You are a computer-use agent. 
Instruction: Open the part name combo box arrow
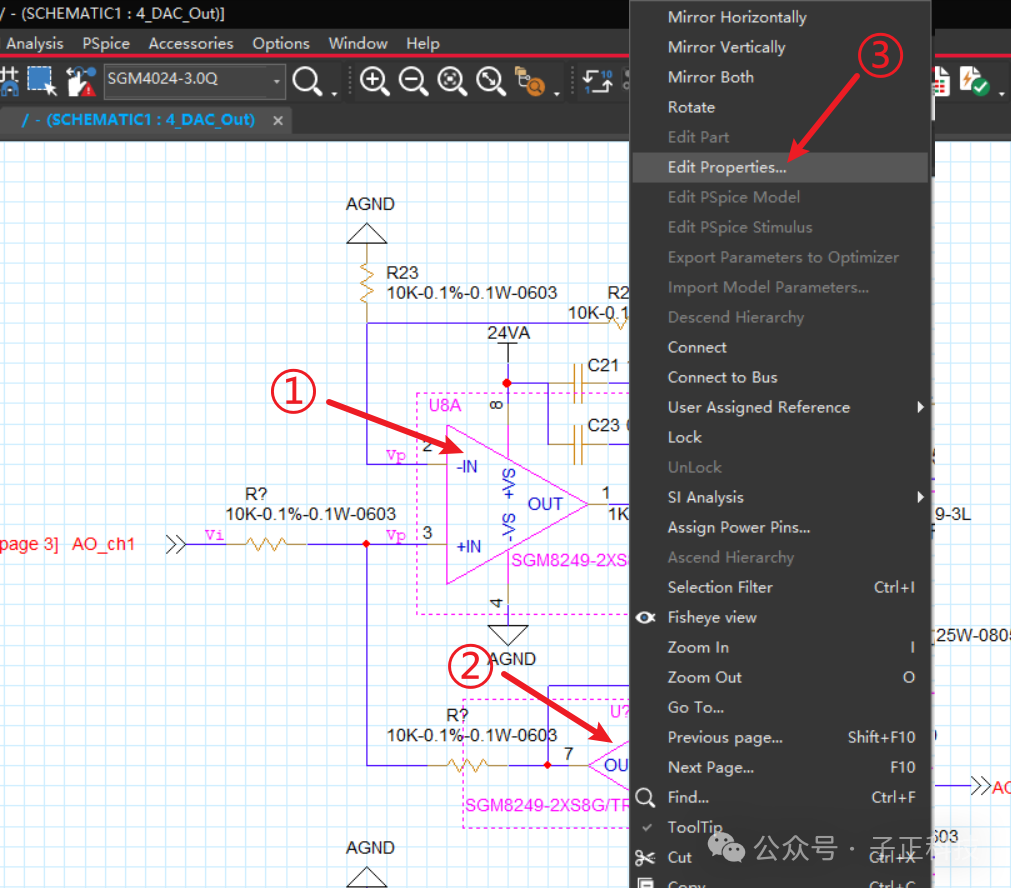click(x=277, y=81)
